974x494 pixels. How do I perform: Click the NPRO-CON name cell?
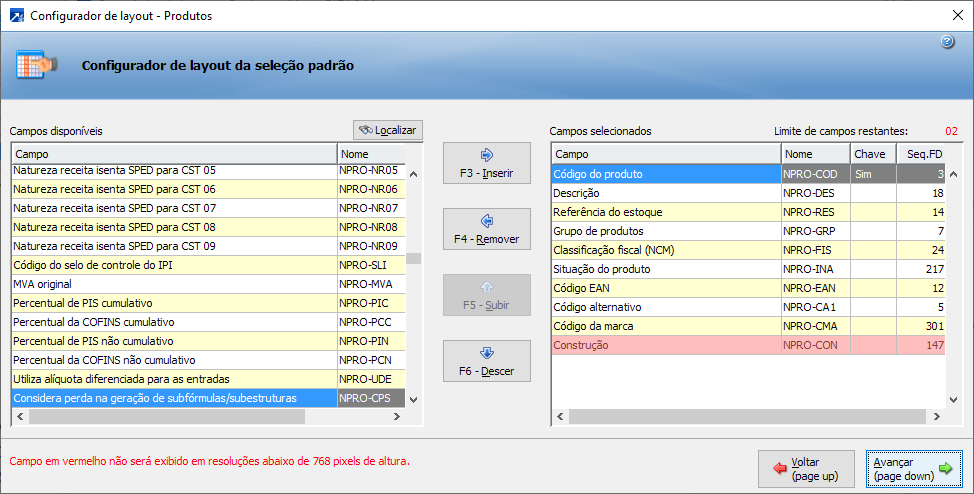[x=816, y=345]
